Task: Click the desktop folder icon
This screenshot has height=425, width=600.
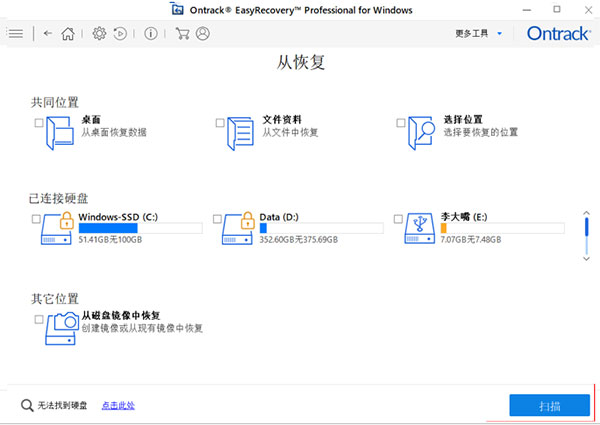Action: (60, 133)
